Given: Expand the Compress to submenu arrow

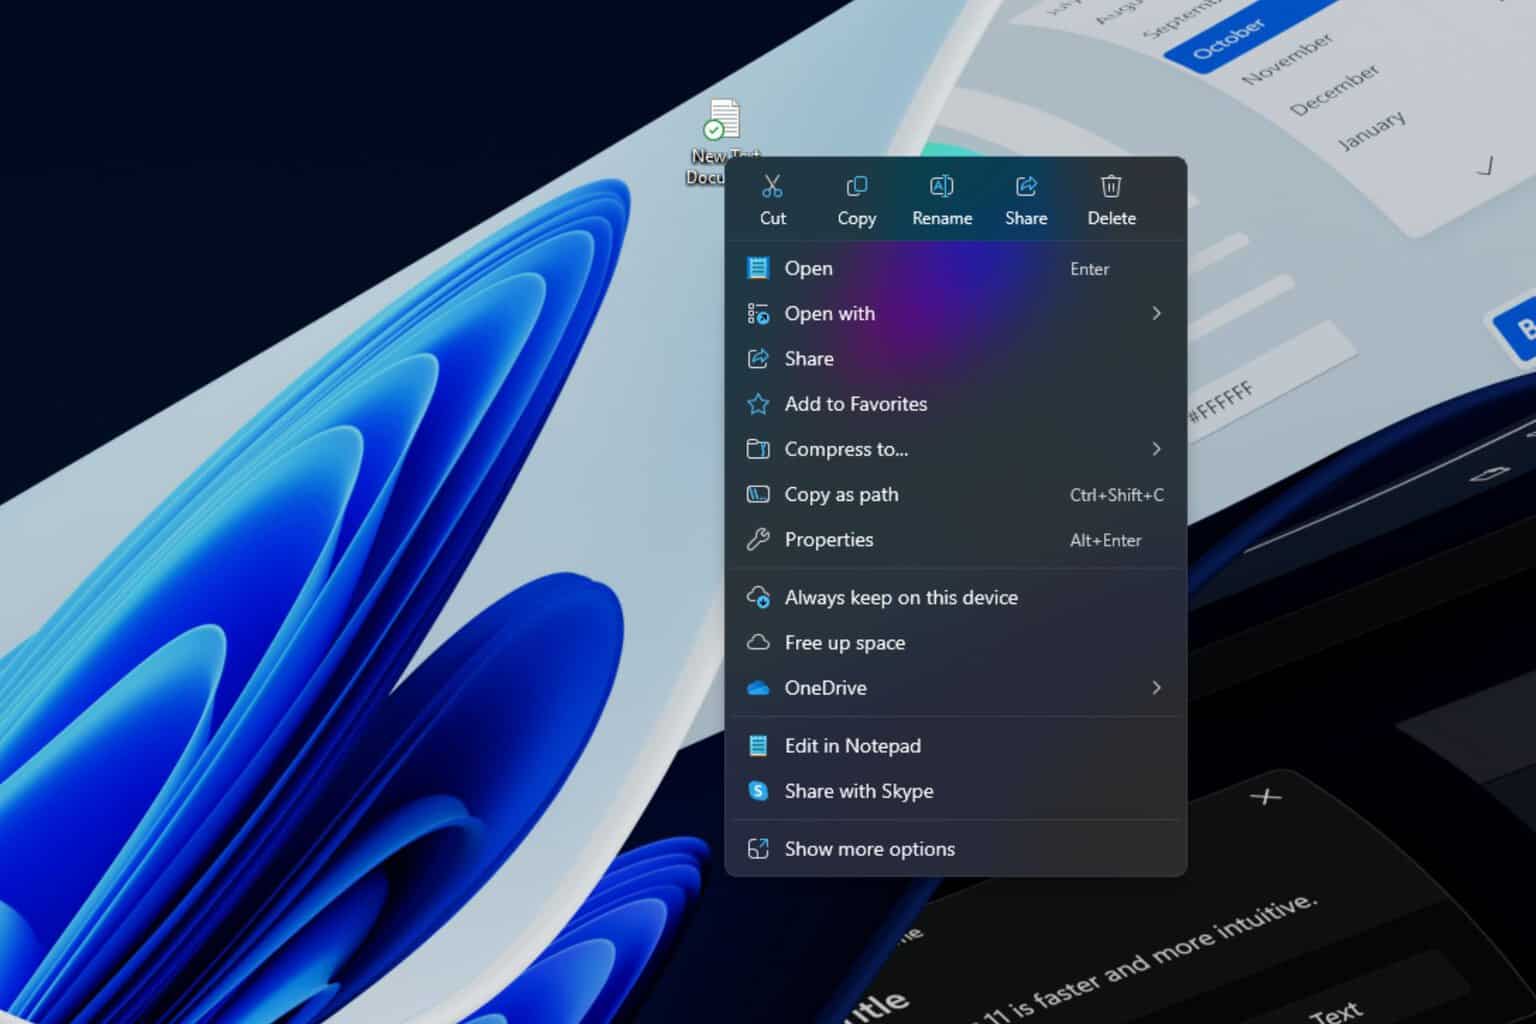Looking at the screenshot, I should [x=1156, y=449].
